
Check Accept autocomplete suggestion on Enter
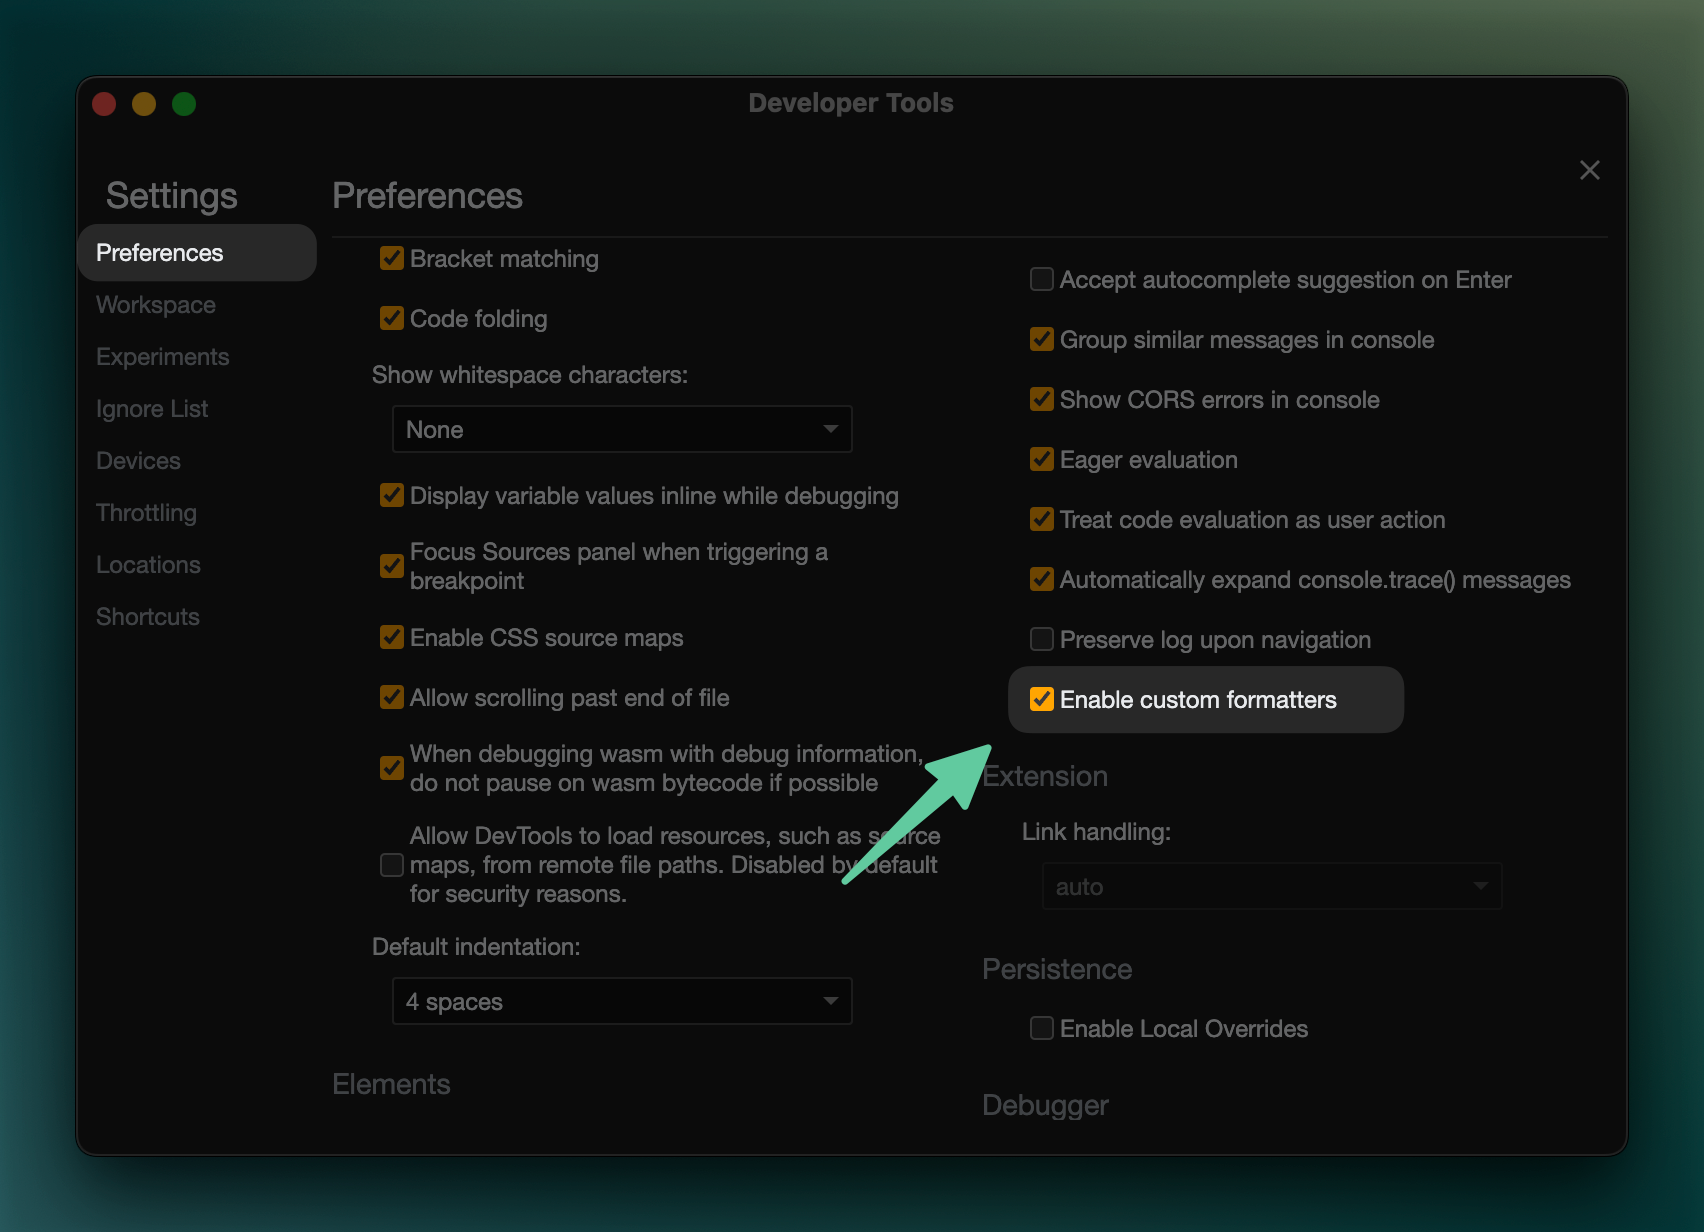tap(1041, 279)
